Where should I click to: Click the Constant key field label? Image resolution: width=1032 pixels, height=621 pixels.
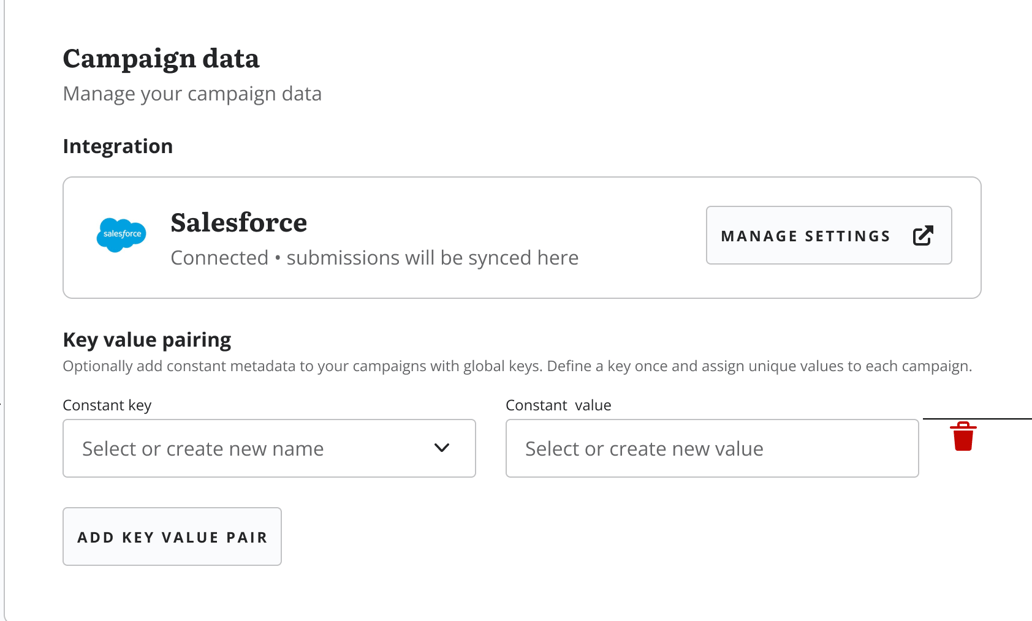coord(107,405)
